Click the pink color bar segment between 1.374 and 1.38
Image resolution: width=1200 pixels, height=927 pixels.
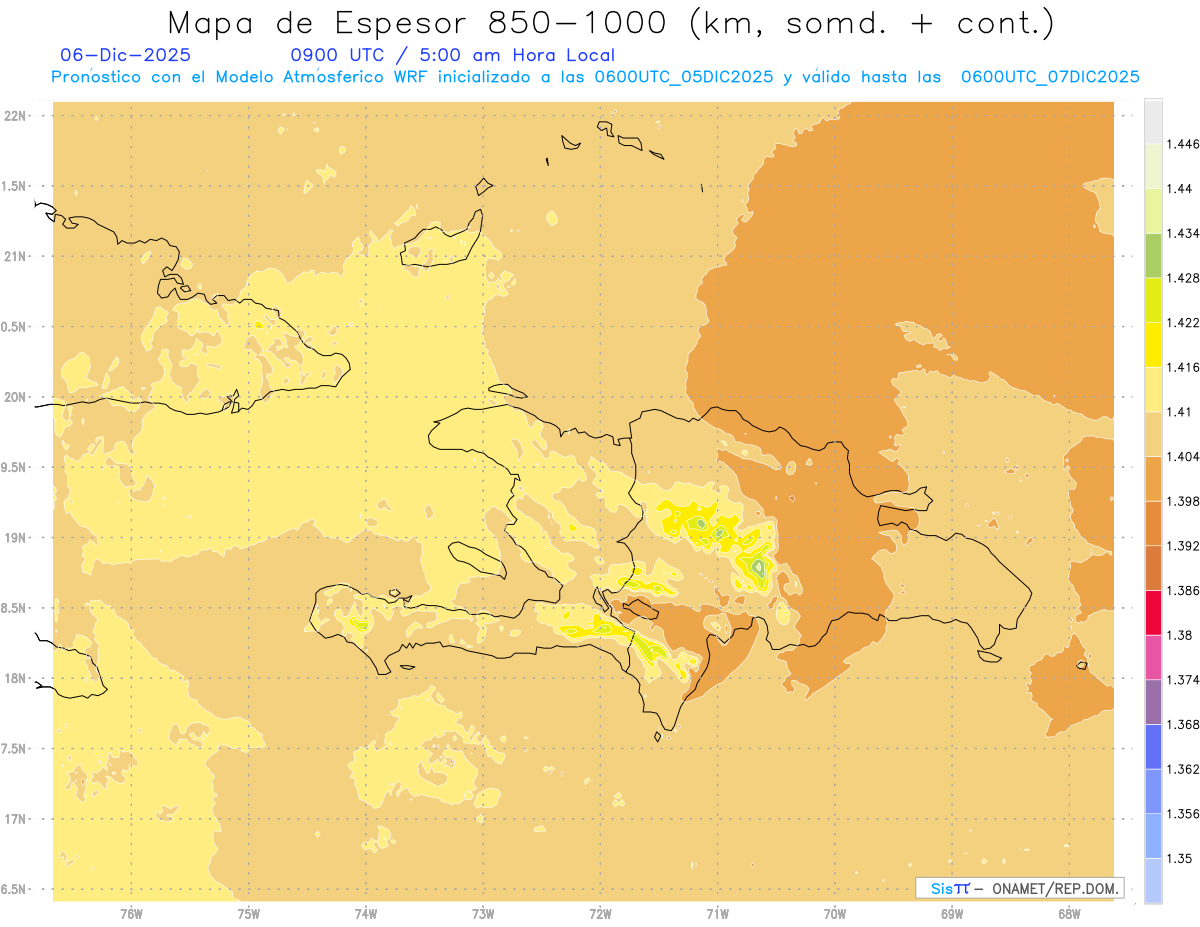1153,657
